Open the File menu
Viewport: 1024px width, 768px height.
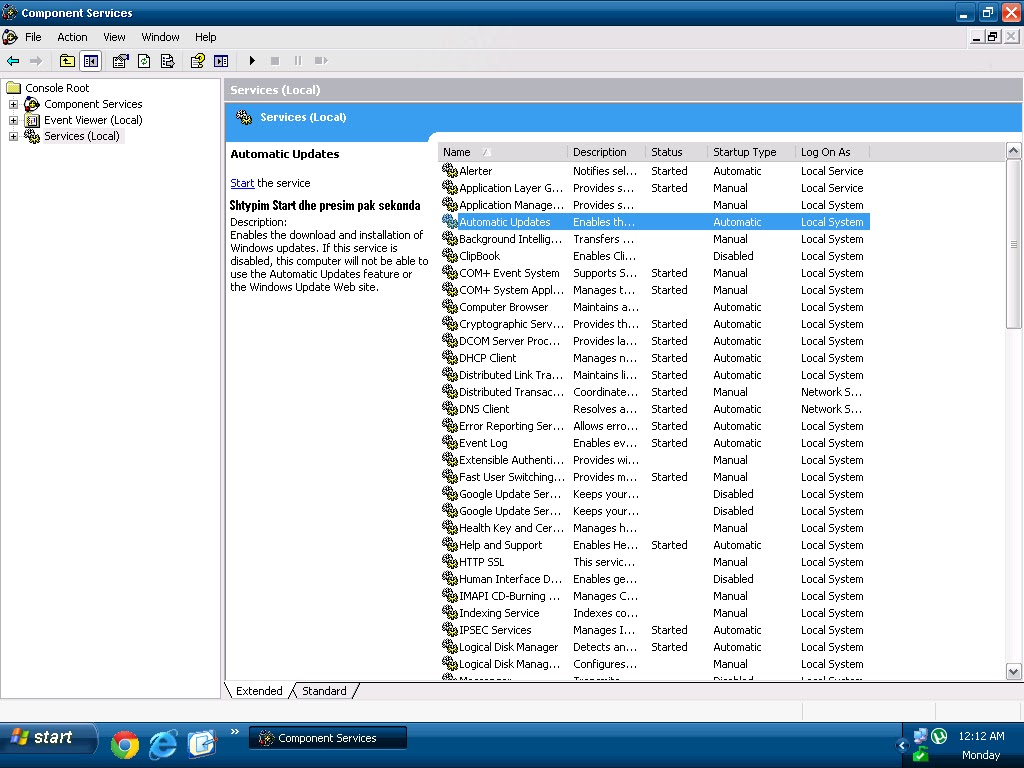33,37
